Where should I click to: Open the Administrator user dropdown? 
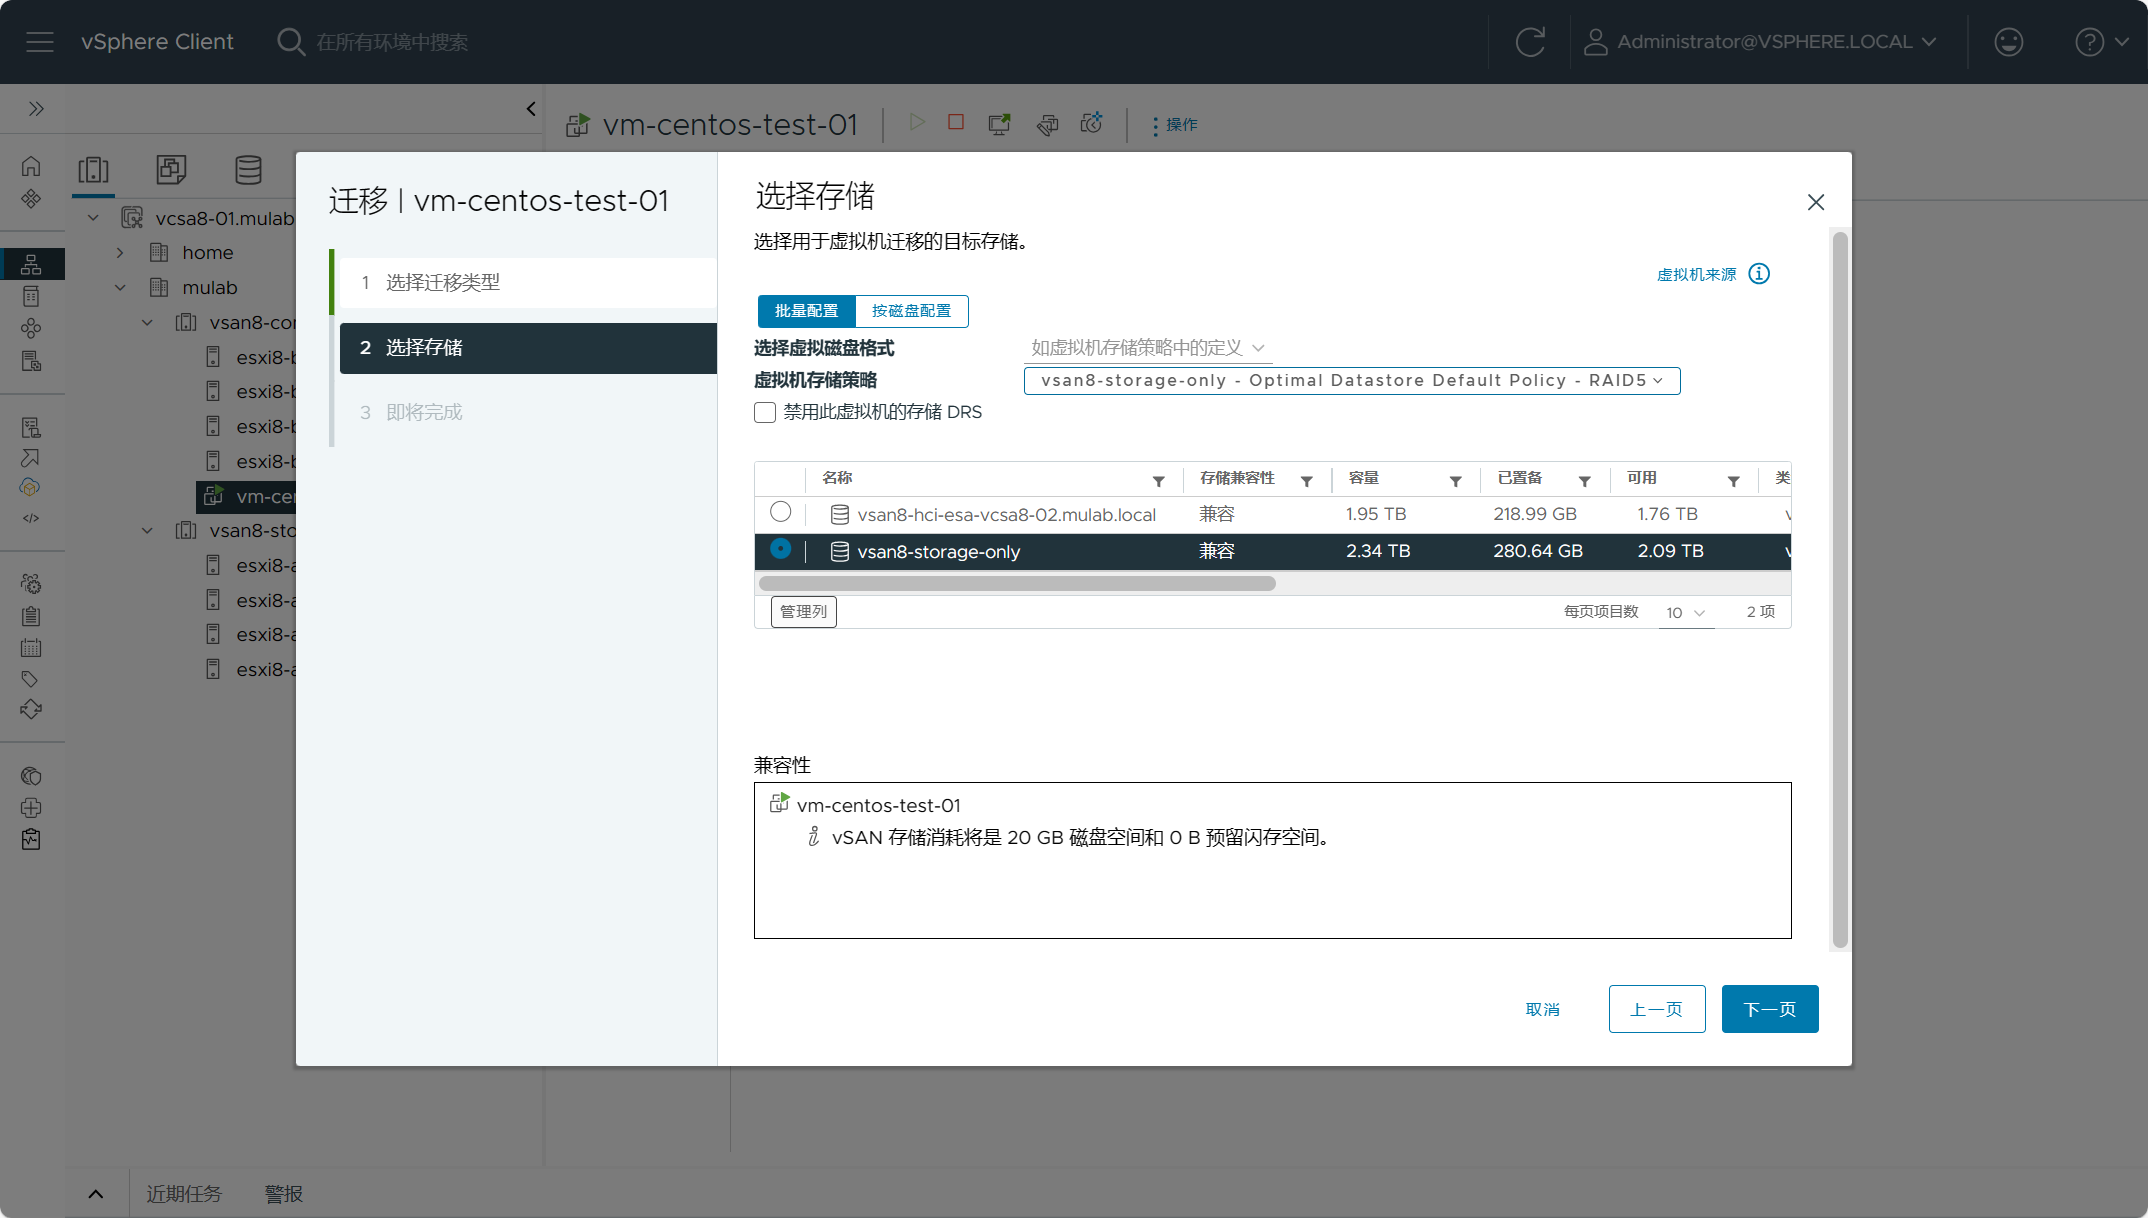(1762, 42)
